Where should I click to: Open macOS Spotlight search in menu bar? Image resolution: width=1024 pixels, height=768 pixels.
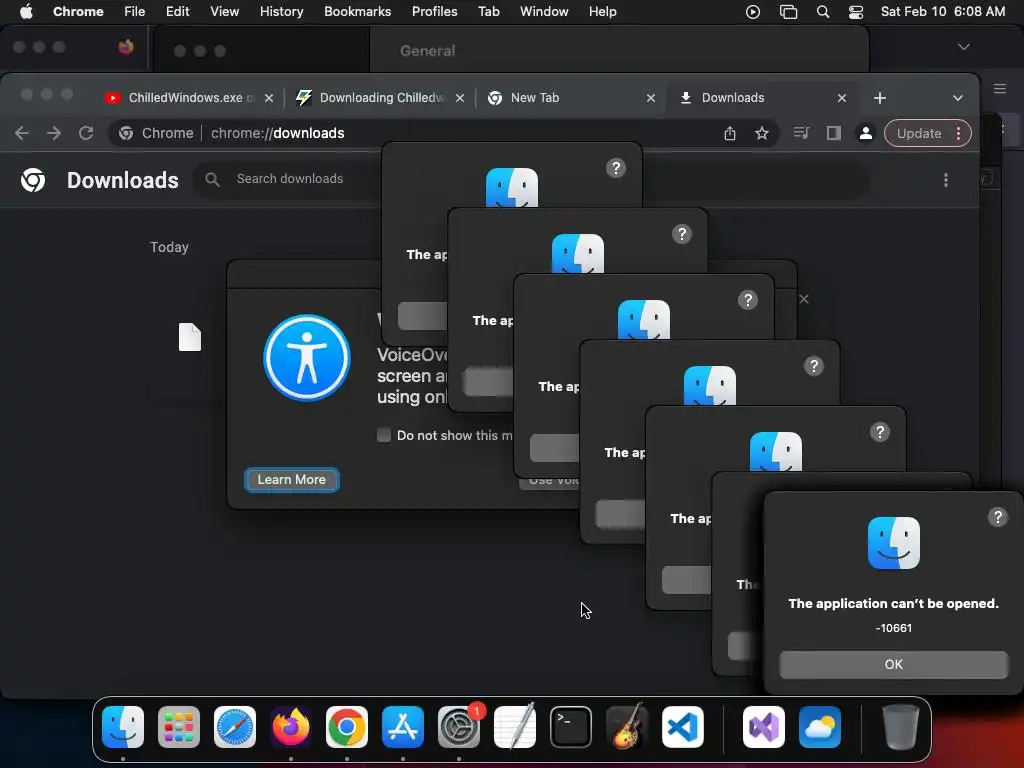(x=823, y=12)
